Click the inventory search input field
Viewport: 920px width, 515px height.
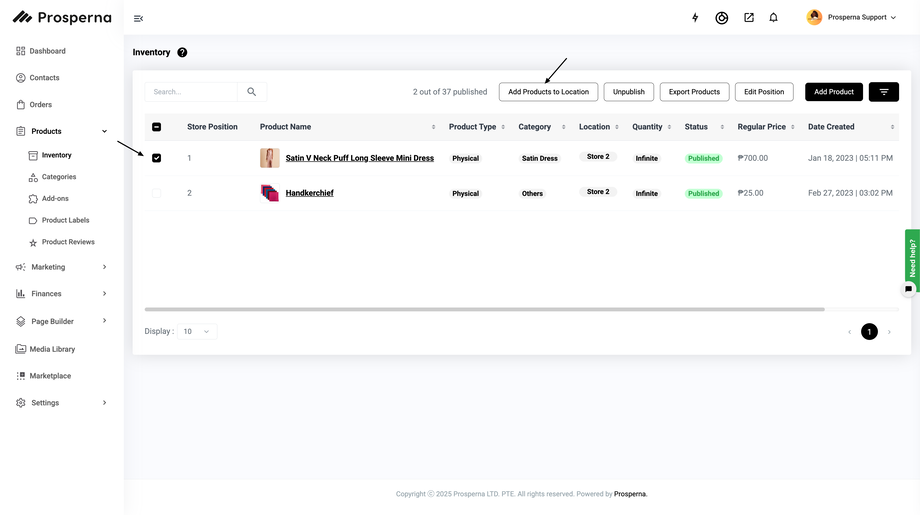[192, 92]
